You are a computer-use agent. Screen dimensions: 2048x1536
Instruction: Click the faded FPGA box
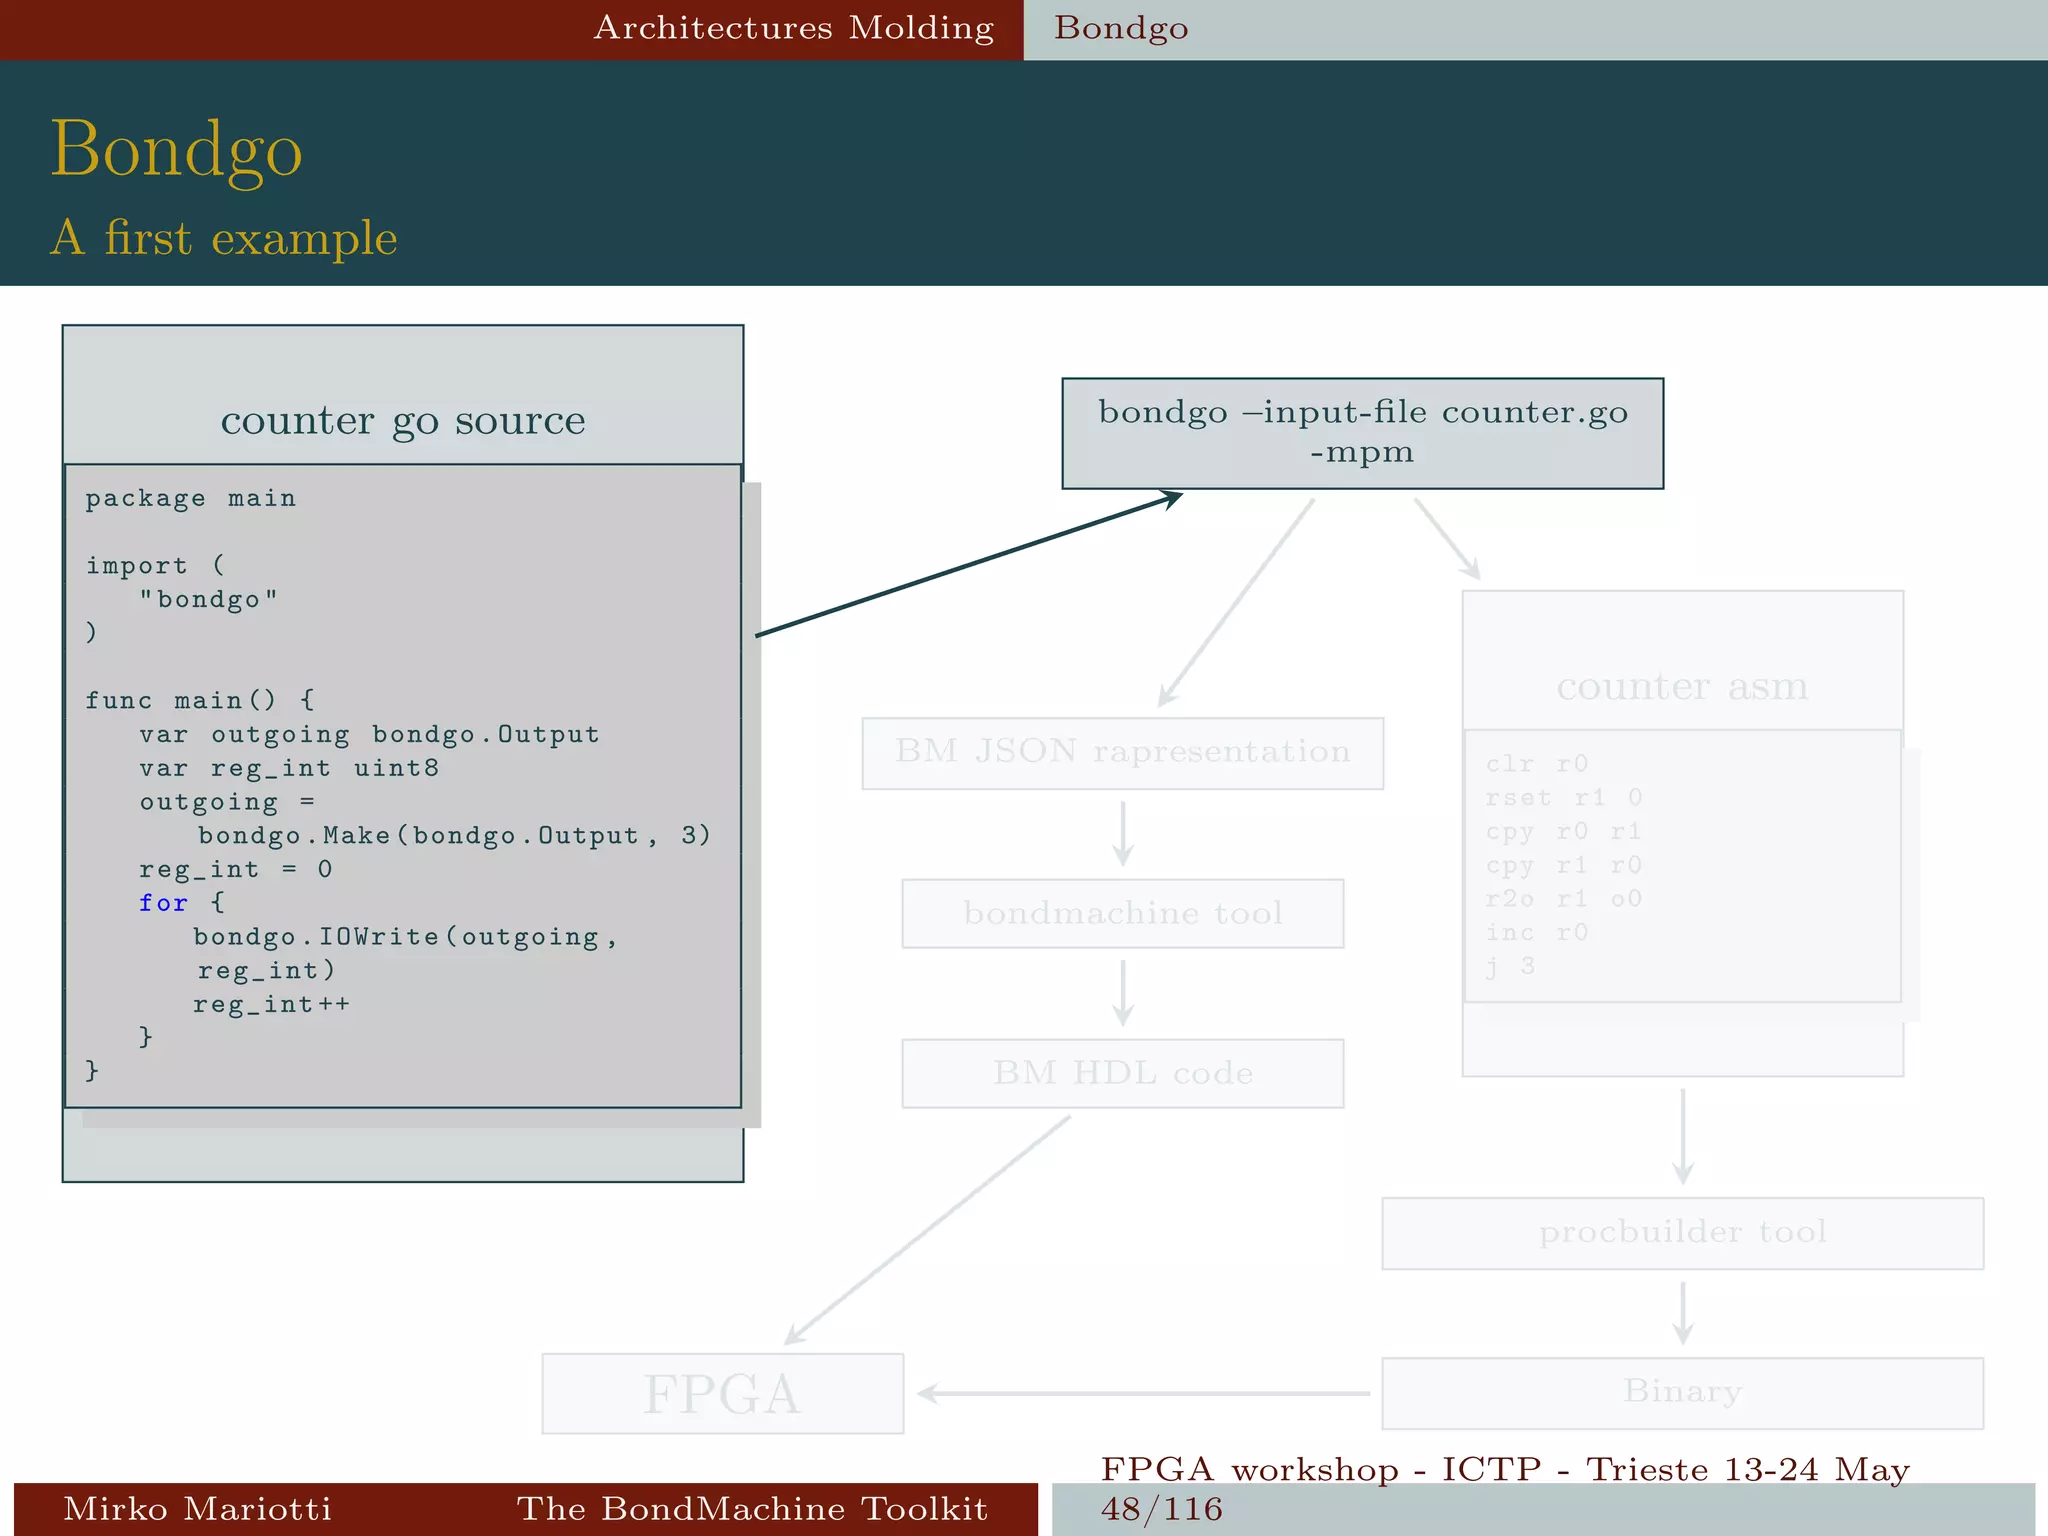[x=722, y=1393]
